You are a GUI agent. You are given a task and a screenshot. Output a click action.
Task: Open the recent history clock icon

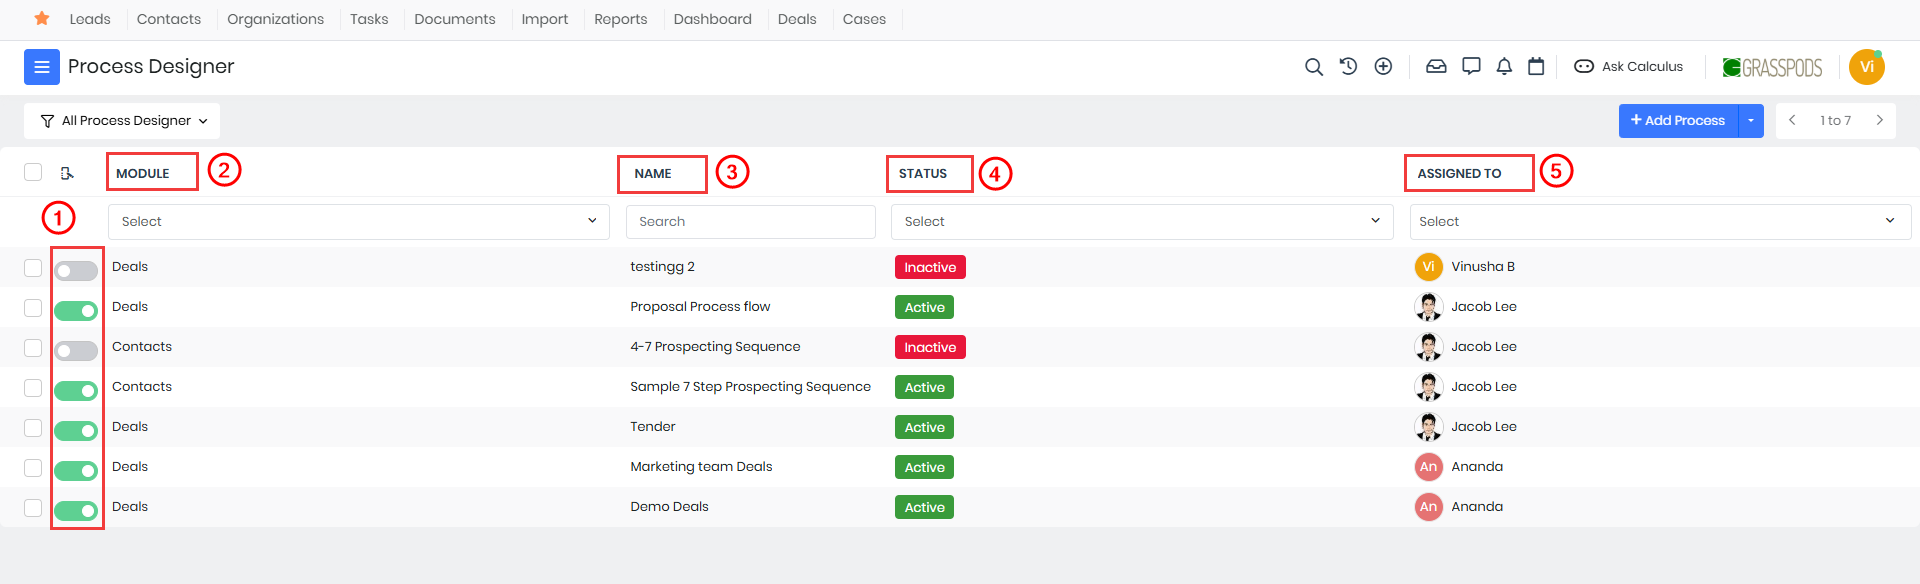tap(1348, 67)
